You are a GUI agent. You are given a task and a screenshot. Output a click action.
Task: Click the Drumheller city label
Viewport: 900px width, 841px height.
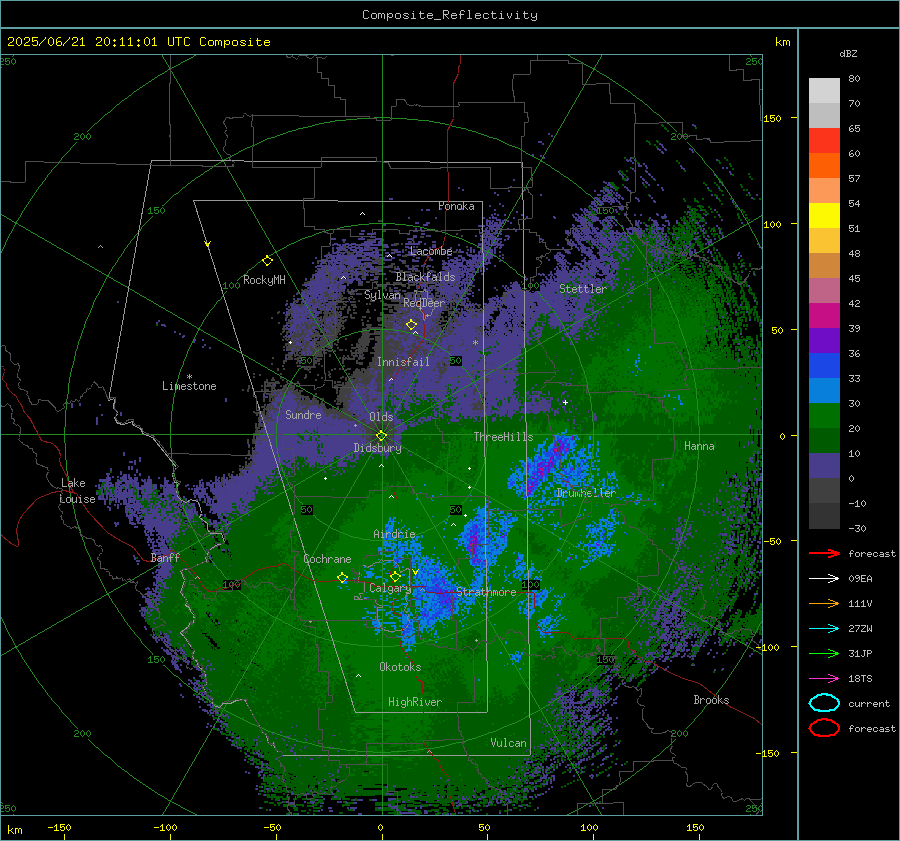click(x=585, y=493)
